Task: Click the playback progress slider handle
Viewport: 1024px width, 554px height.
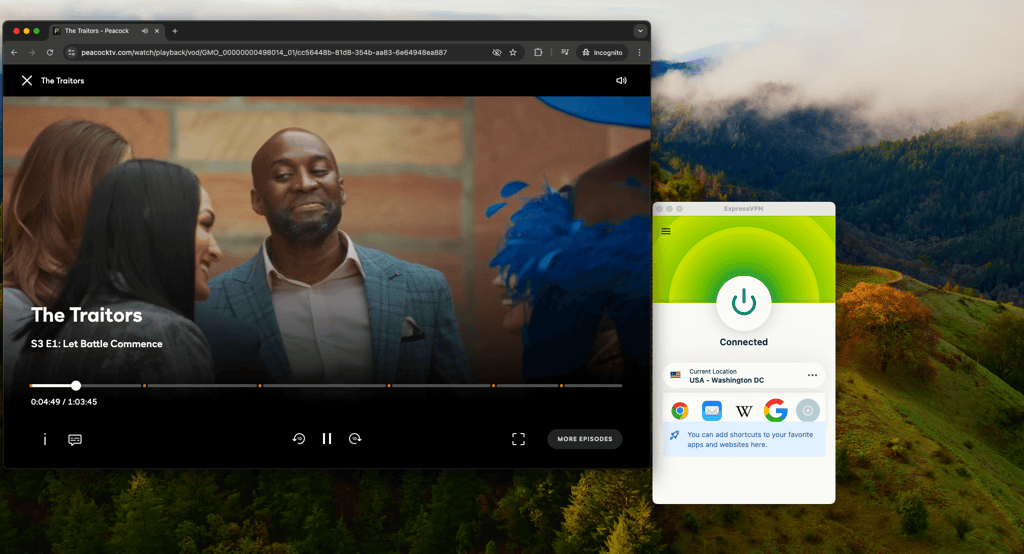Action: pos(76,385)
